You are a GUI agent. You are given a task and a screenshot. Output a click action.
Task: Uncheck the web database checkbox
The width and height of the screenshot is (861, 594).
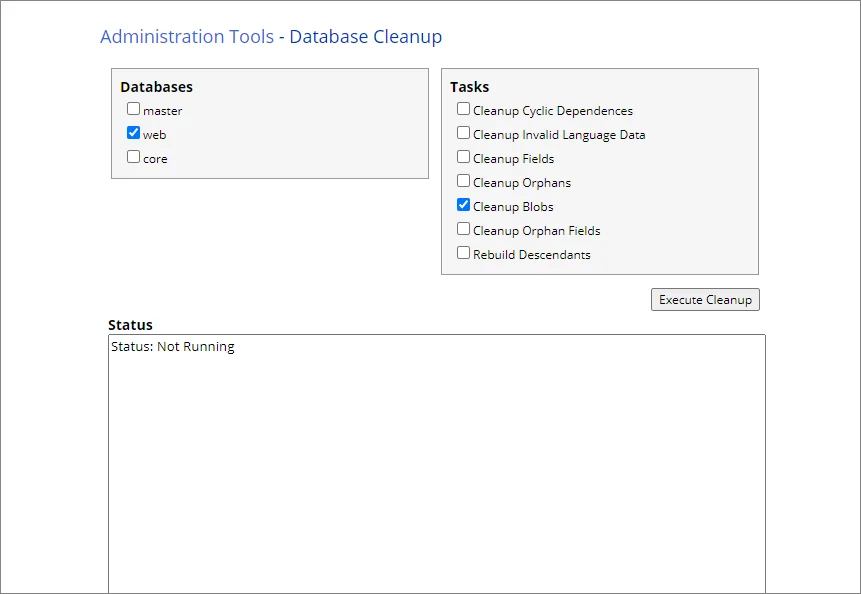pos(133,133)
